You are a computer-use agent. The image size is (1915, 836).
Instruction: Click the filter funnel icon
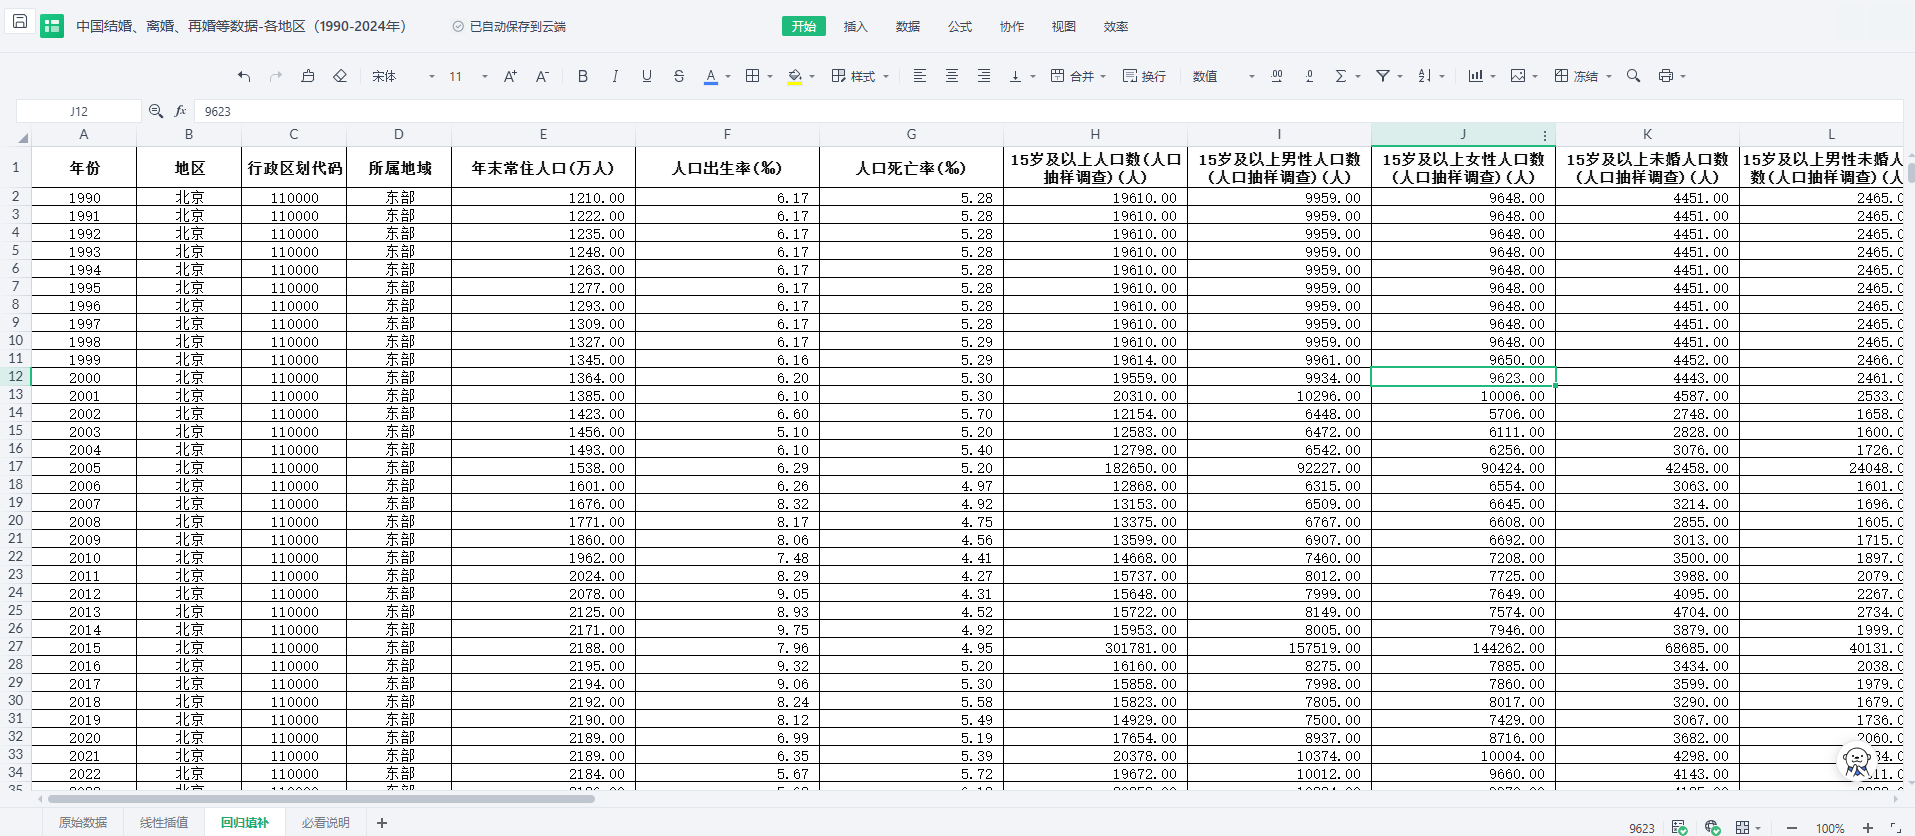1383,76
